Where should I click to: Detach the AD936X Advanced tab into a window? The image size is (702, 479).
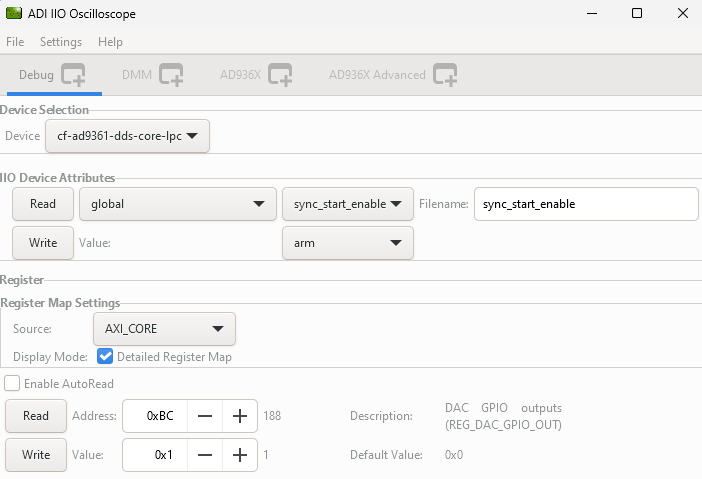[445, 75]
